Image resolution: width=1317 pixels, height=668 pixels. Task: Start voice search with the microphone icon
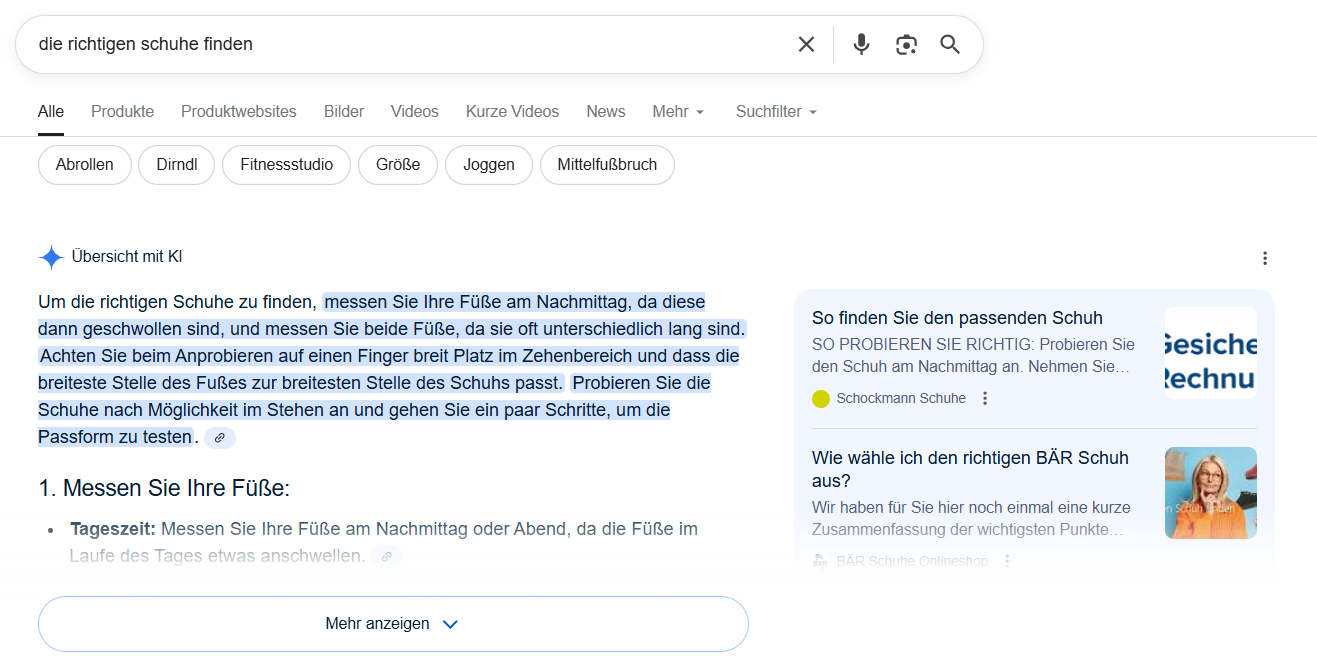861,44
